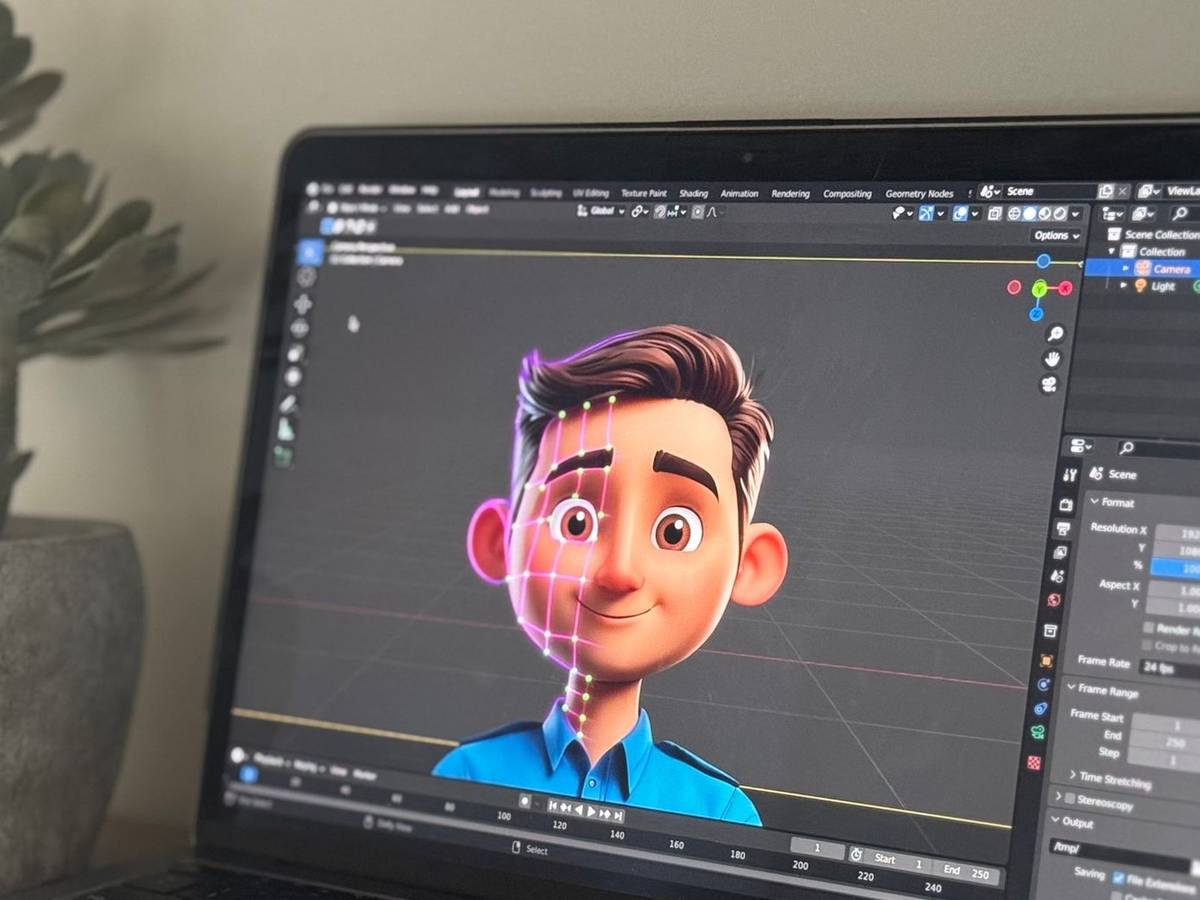Jump to the timeline's last frame
The width and height of the screenshot is (1200, 900).
618,817
